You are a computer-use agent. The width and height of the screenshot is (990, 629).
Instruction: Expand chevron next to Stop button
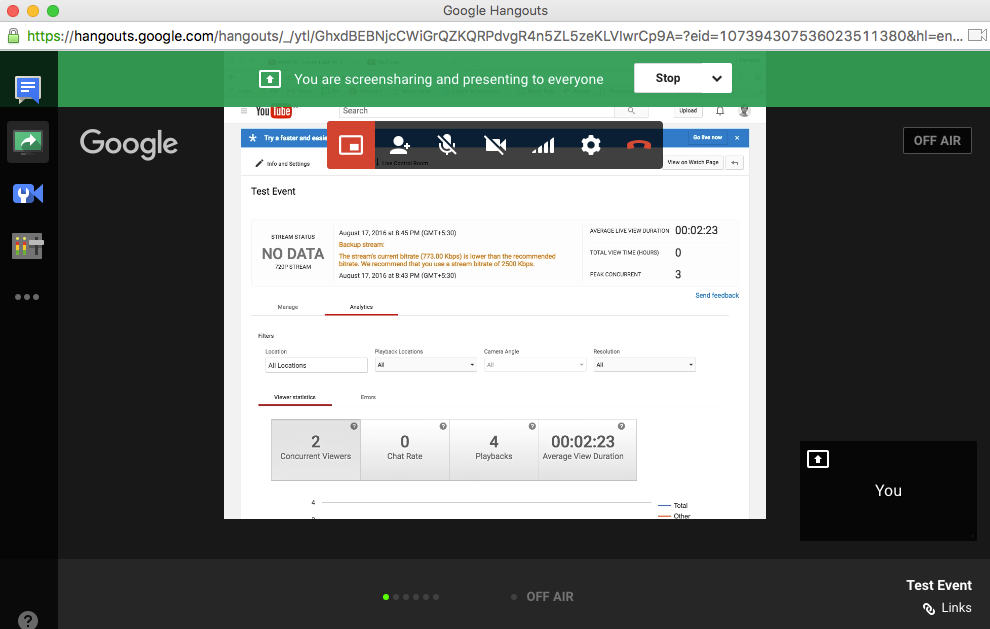tap(717, 78)
